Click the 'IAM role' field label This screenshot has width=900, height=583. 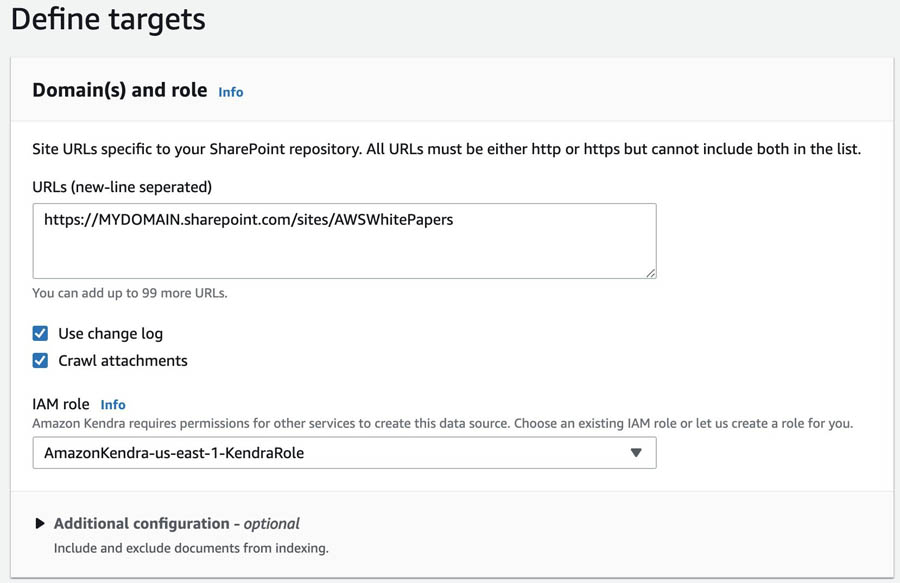click(x=61, y=404)
